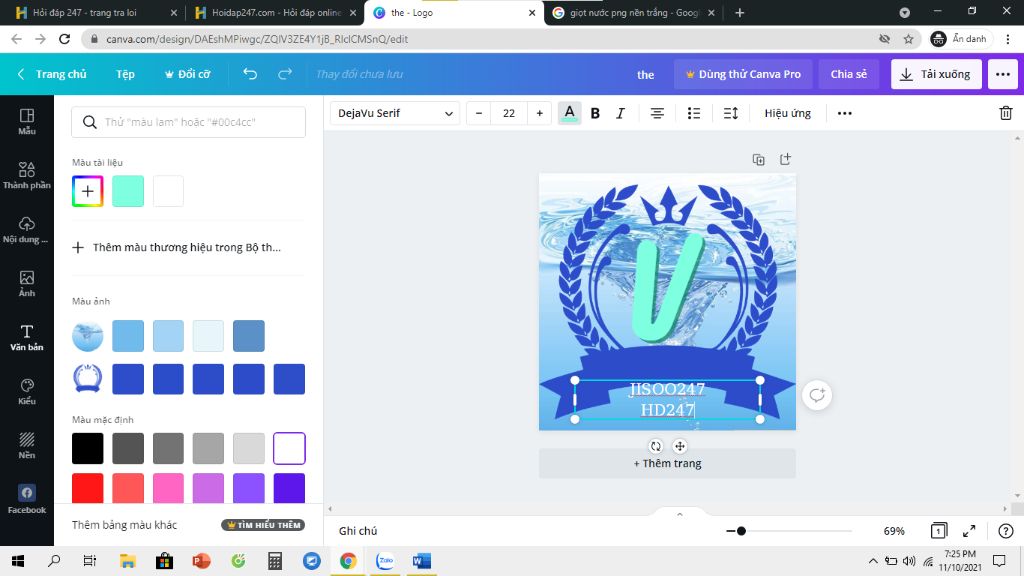Switch to the Google search browser tab
Screen dimensions: 1024x576
633,12
